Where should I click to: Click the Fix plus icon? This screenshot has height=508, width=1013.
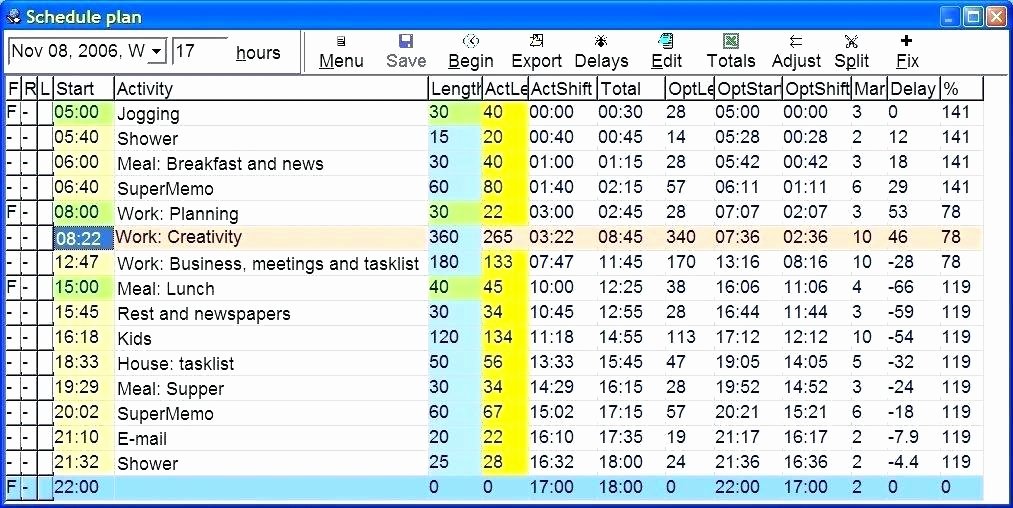coord(906,41)
